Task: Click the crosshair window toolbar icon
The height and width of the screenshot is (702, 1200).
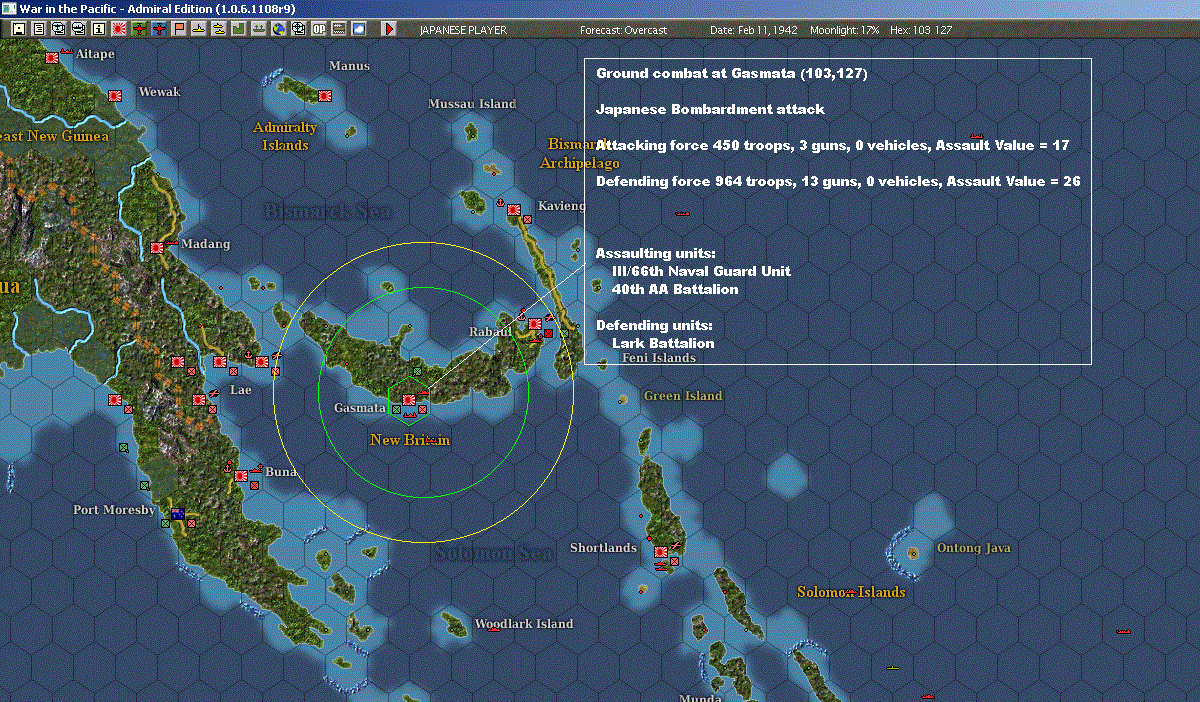Action: point(297,29)
